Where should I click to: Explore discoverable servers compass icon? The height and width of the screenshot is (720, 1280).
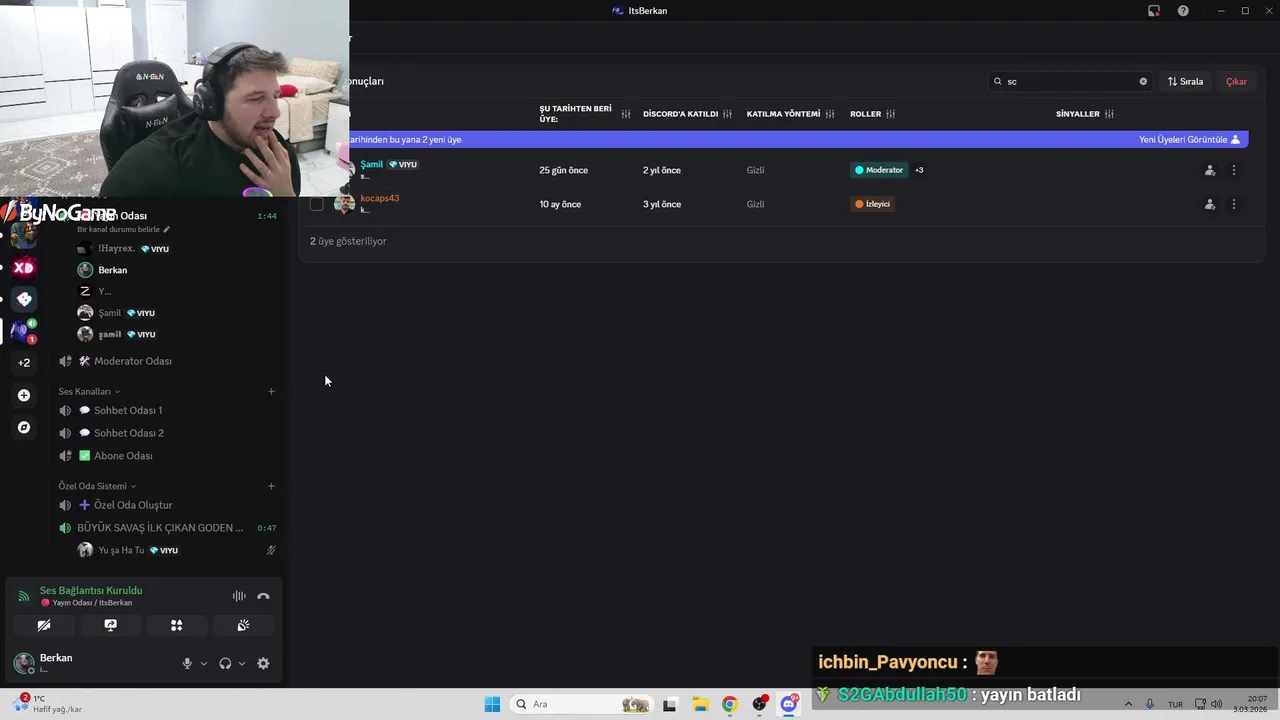point(23,427)
